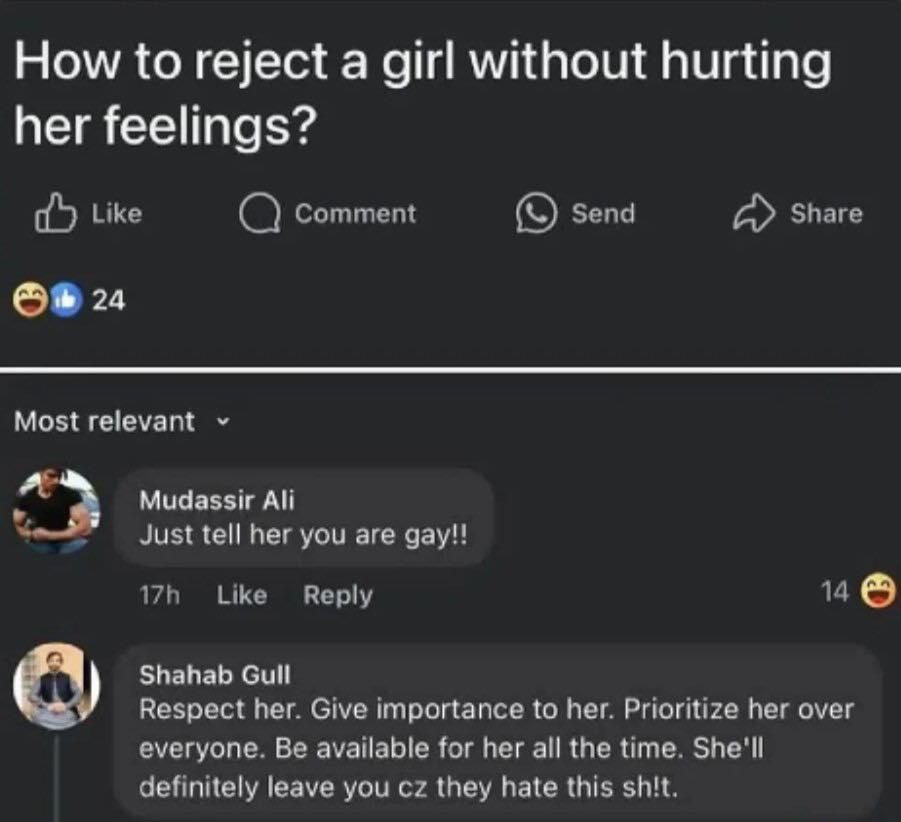Tap the Comment speech bubble icon
901x822 pixels.
tap(260, 214)
